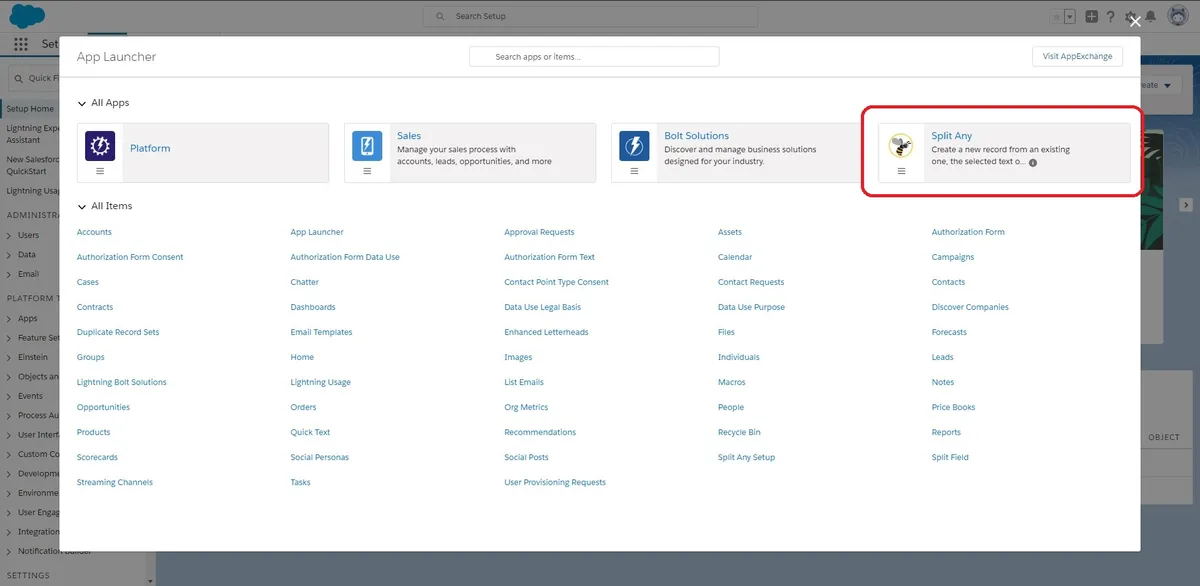Image resolution: width=1200 pixels, height=586 pixels.
Task: Click the handle icon under Split Any
Action: point(901,171)
